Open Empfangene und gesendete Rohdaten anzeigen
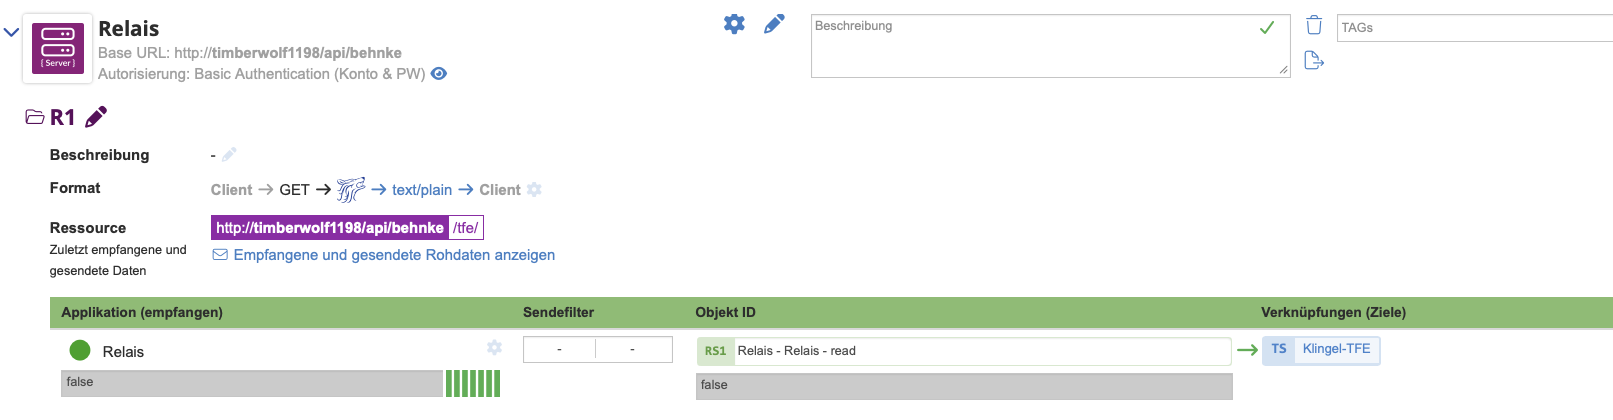 (394, 255)
